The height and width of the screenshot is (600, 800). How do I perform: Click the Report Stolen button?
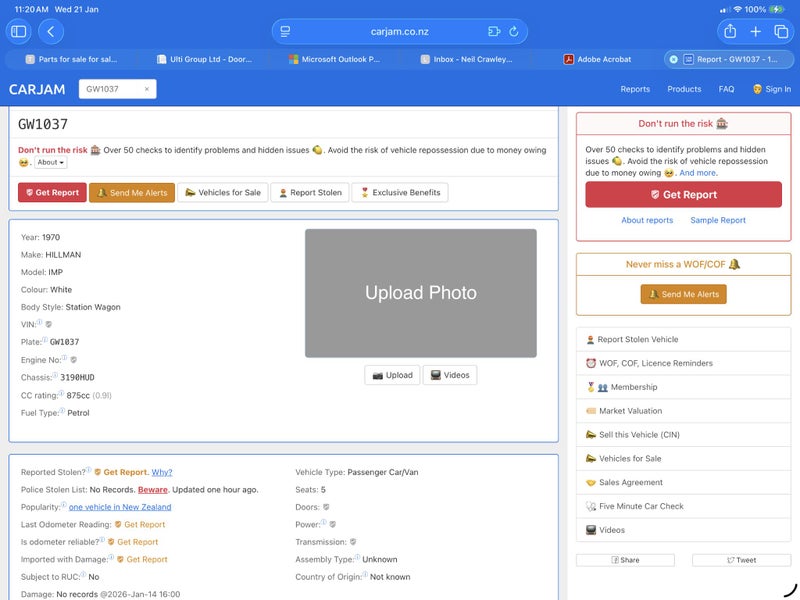click(309, 192)
